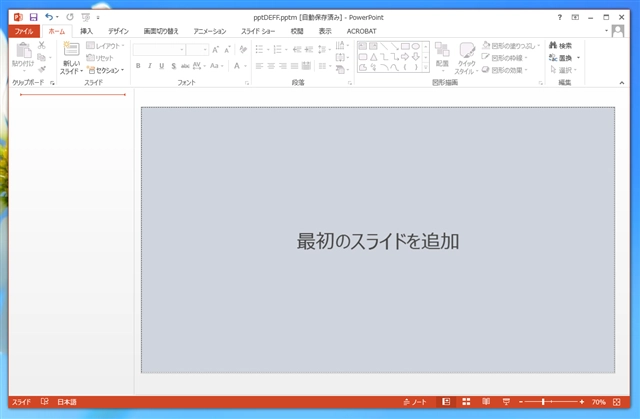Screen dimensions: 640x419
Task: Open the Layout (レイアウト) dropdown
Action: tap(105, 46)
